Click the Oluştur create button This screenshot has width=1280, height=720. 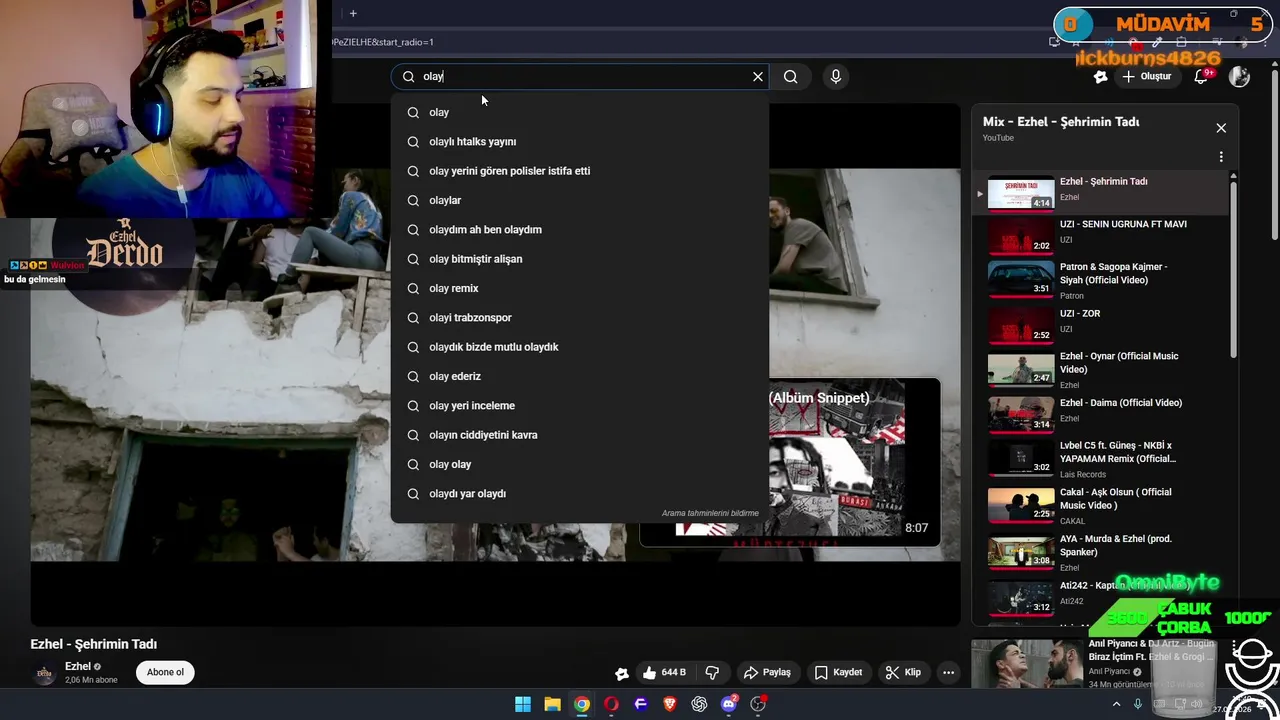point(1147,76)
